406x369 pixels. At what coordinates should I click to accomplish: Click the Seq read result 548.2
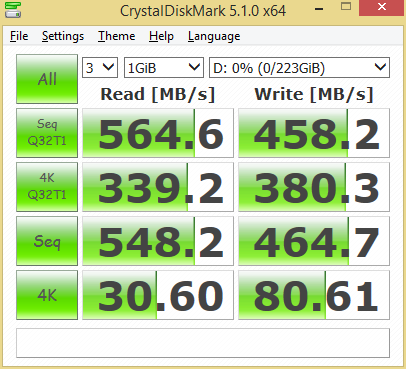coord(158,241)
